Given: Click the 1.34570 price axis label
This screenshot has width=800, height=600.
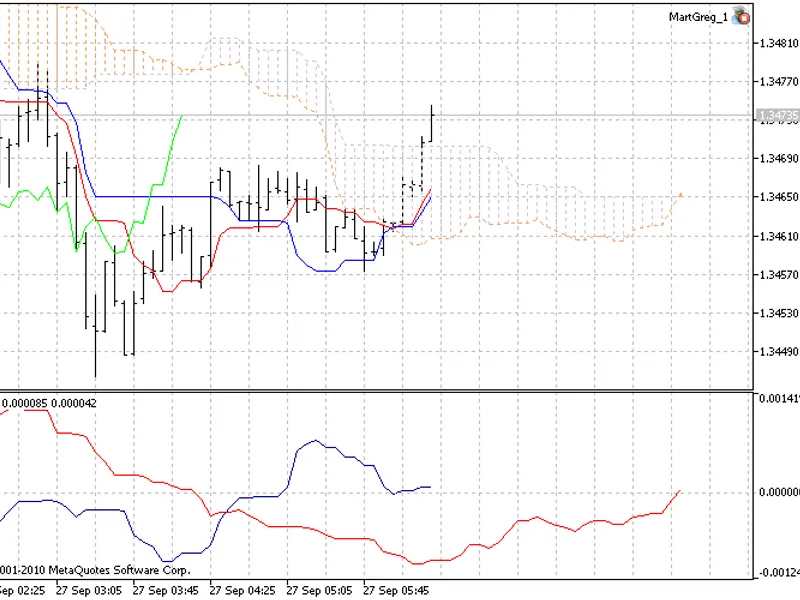Looking at the screenshot, I should point(779,275).
